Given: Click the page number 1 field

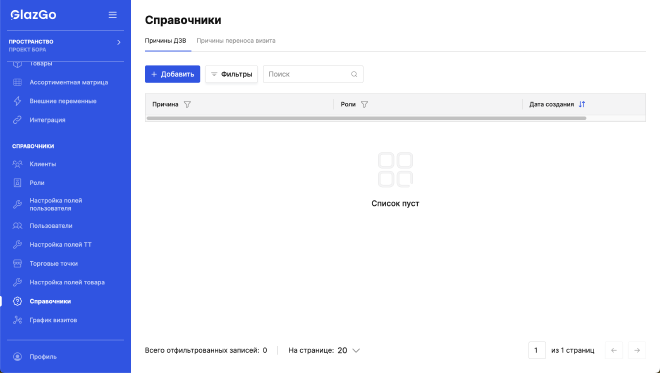Looking at the screenshot, I should 537,350.
